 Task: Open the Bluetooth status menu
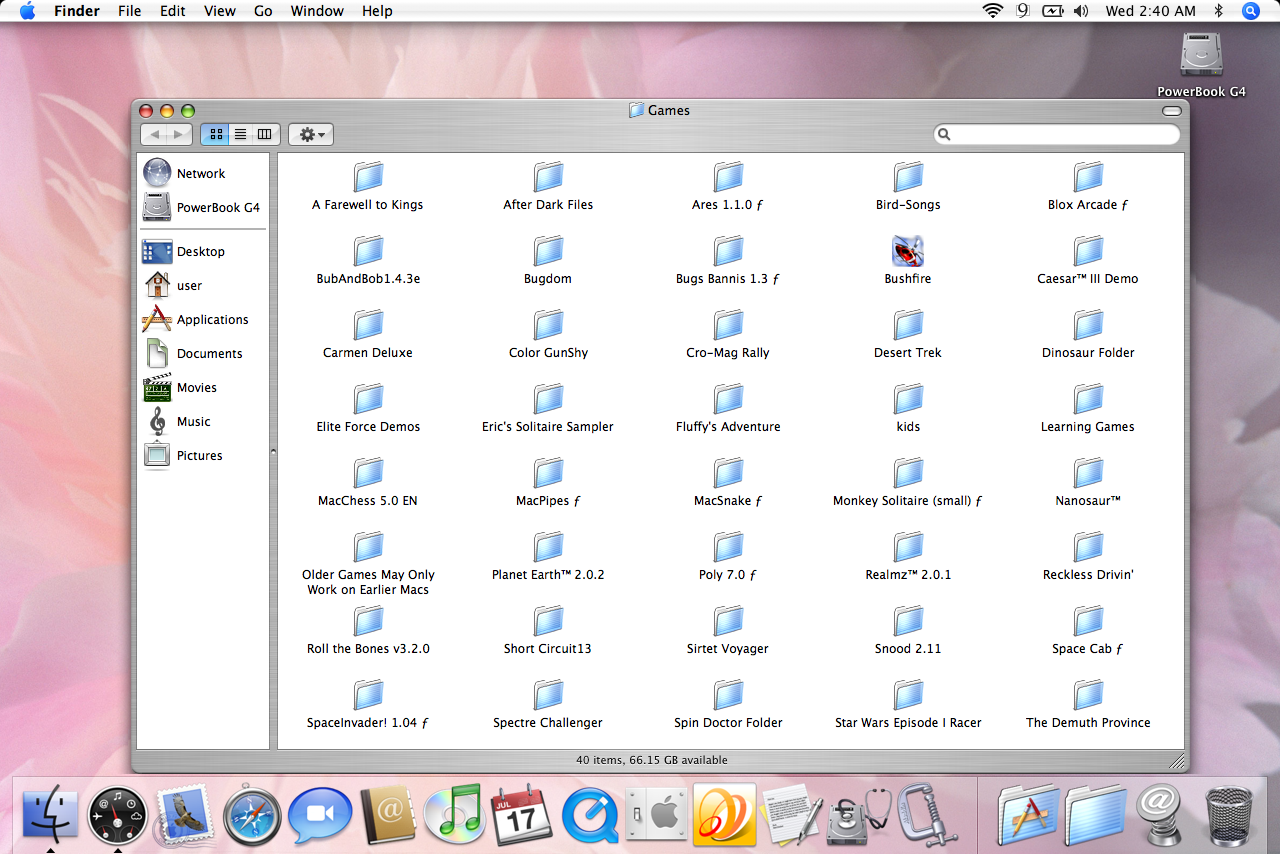1218,11
